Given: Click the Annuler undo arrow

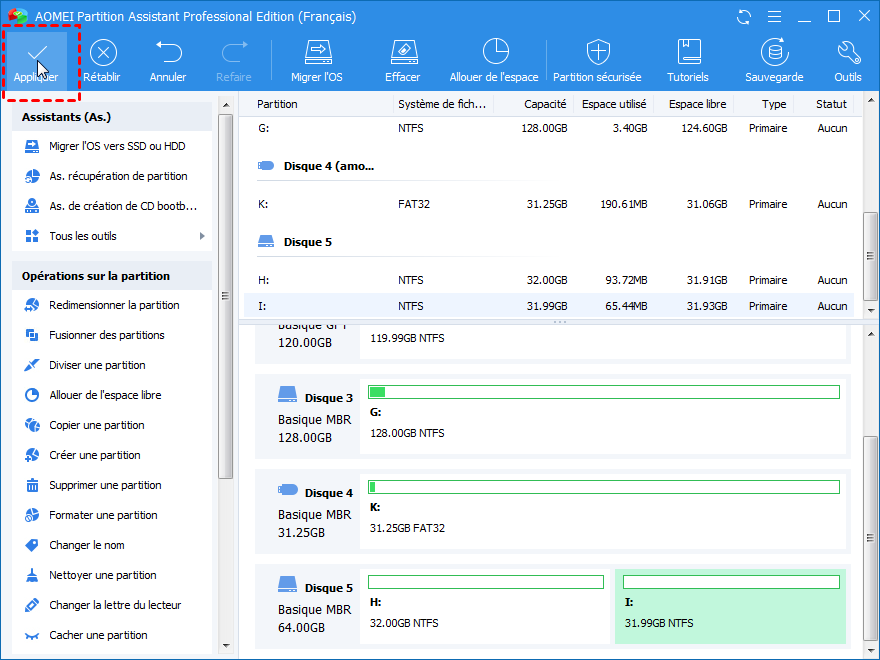Looking at the screenshot, I should point(168,53).
